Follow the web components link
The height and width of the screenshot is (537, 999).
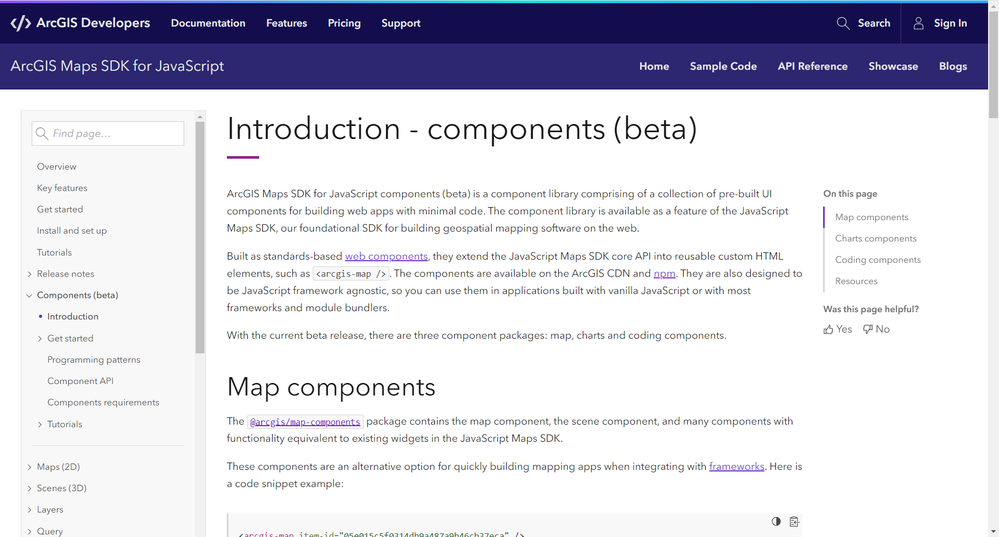click(386, 257)
